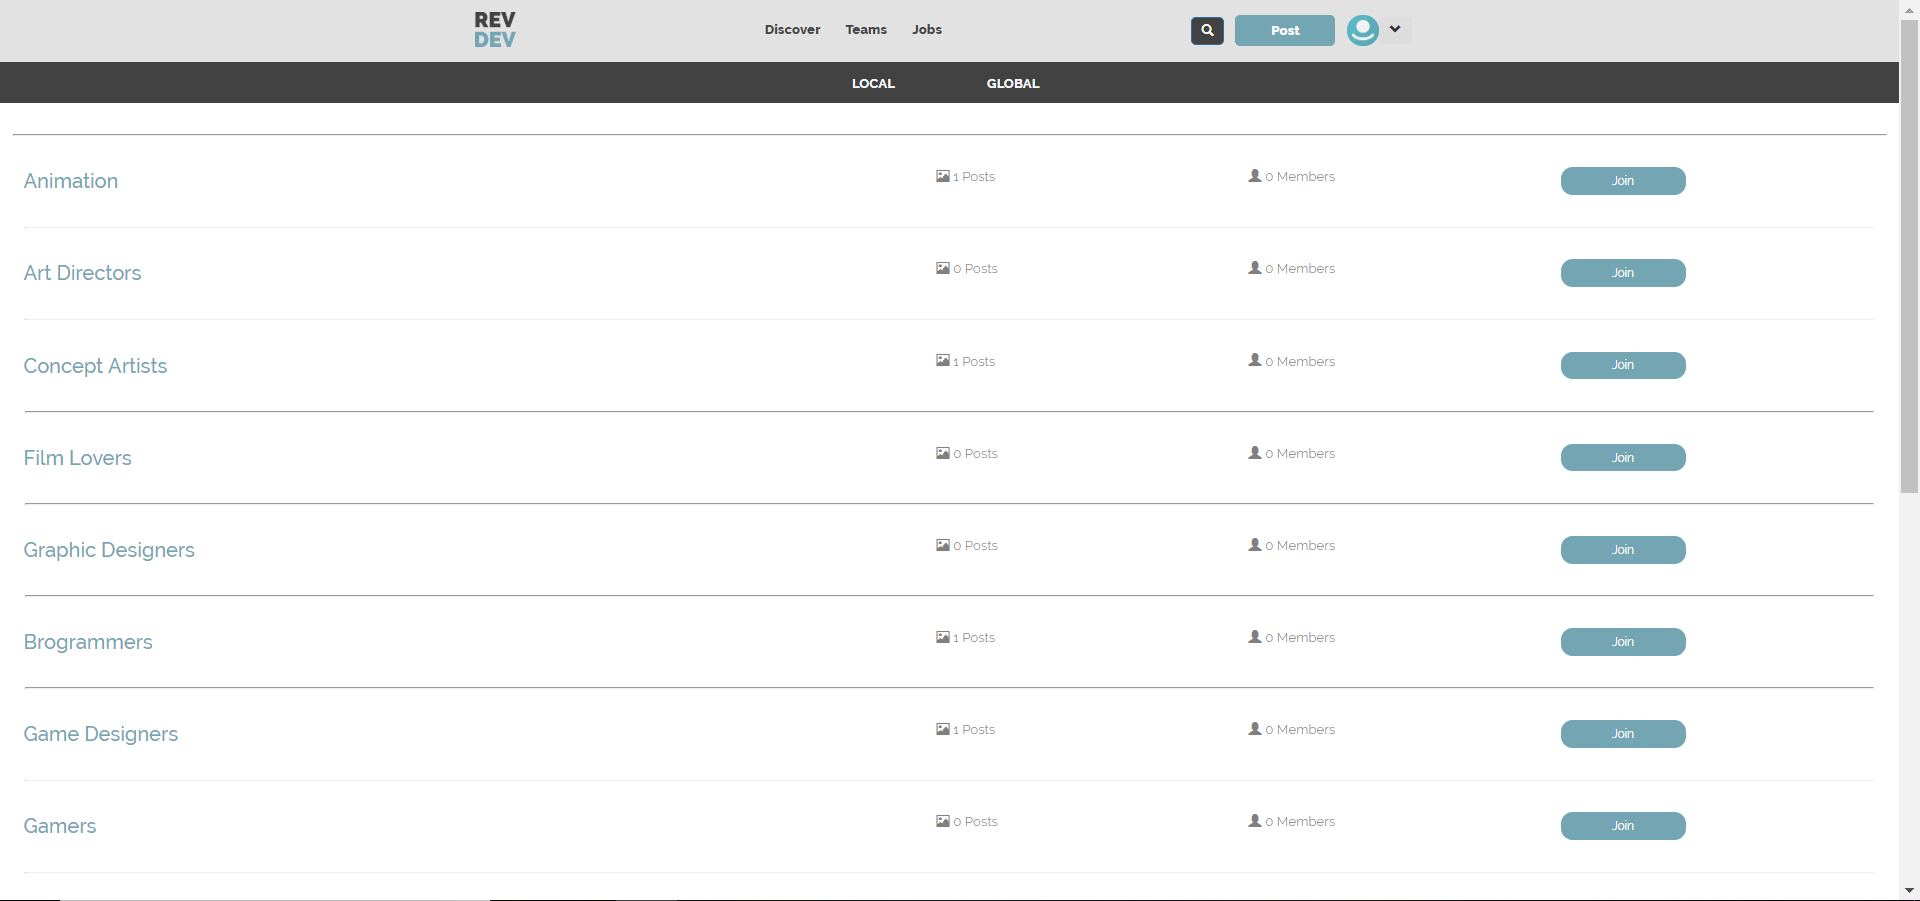Image resolution: width=1920 pixels, height=901 pixels.
Task: Join the Gamers group
Action: (1623, 826)
